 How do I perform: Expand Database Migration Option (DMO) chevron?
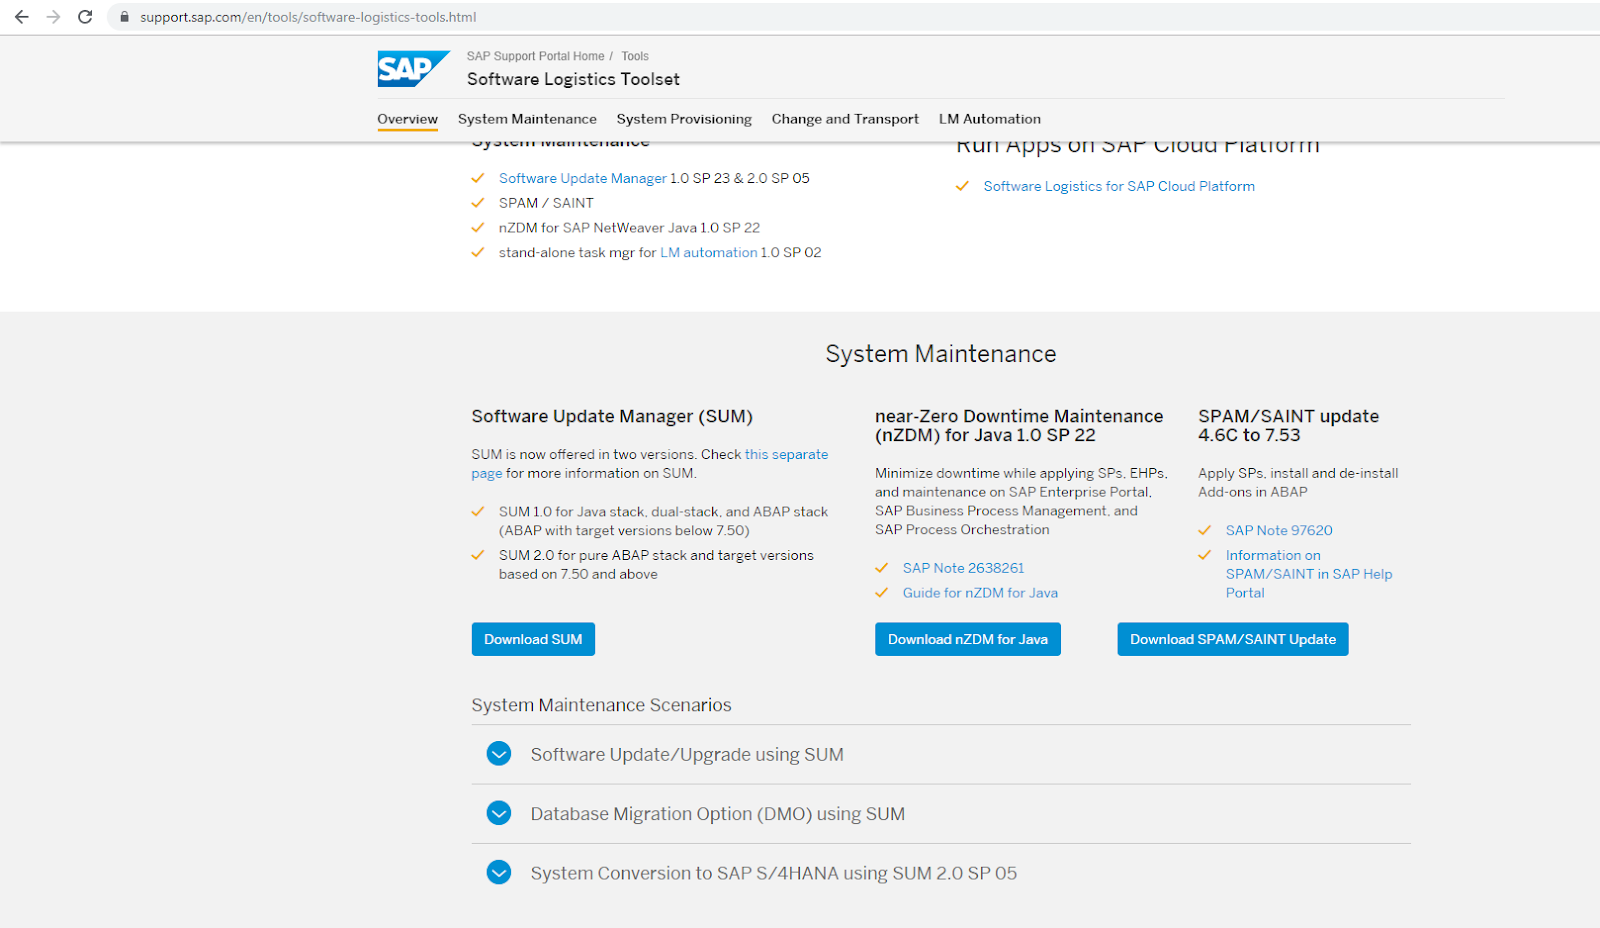(499, 813)
